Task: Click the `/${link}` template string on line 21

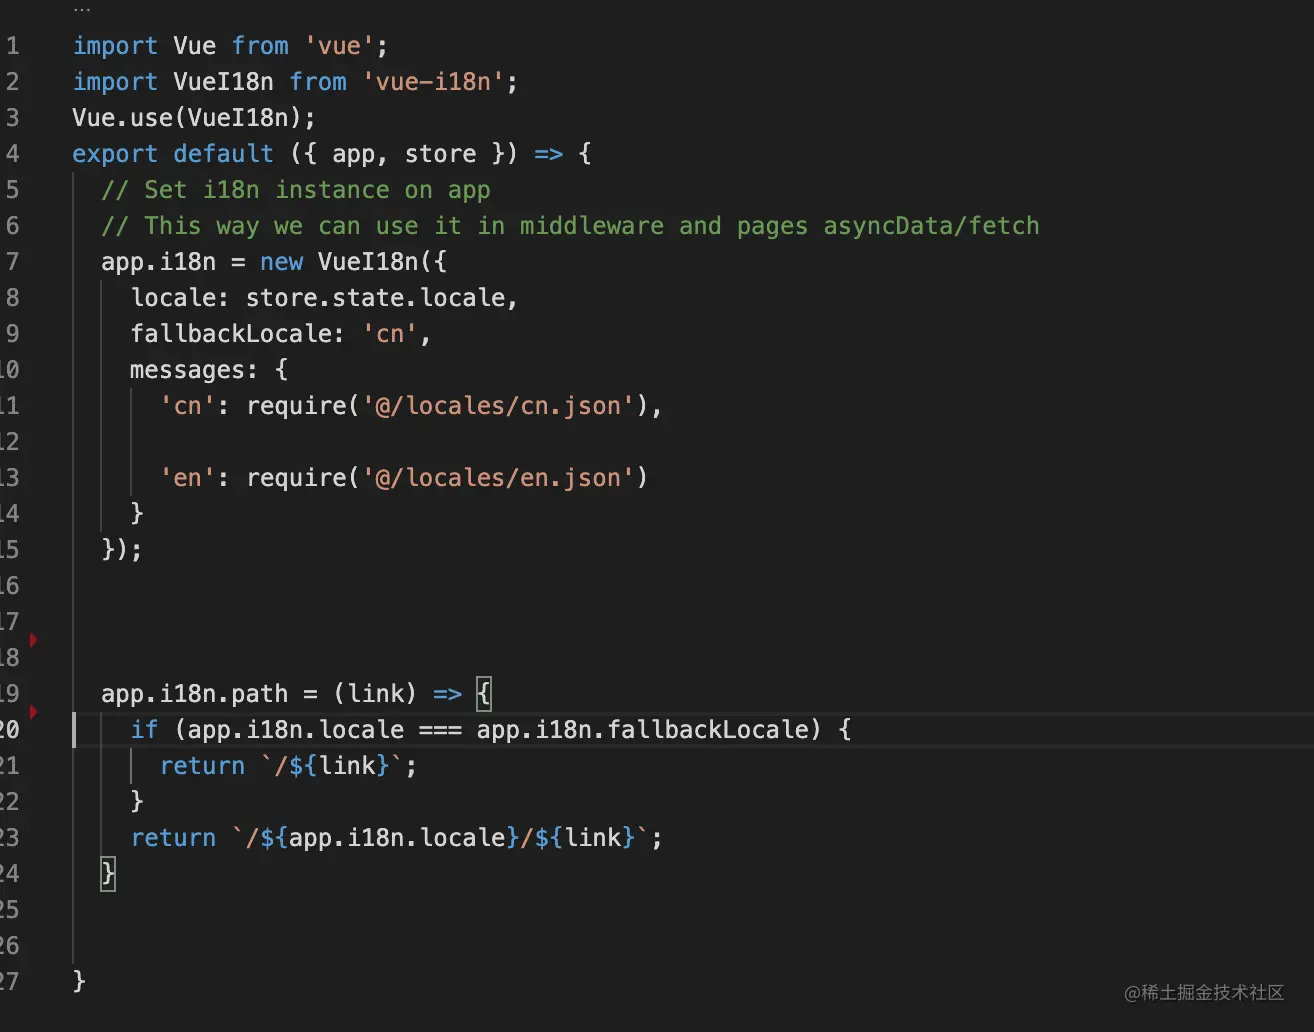Action: 331,766
